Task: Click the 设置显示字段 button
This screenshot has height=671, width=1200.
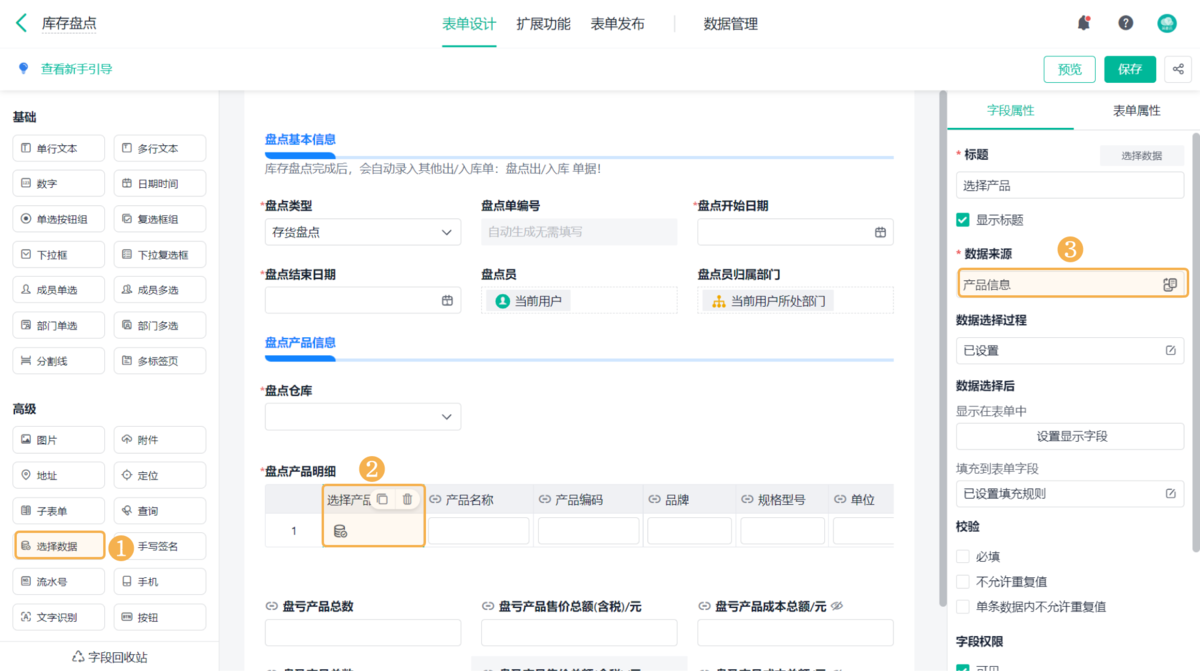Action: (1070, 436)
